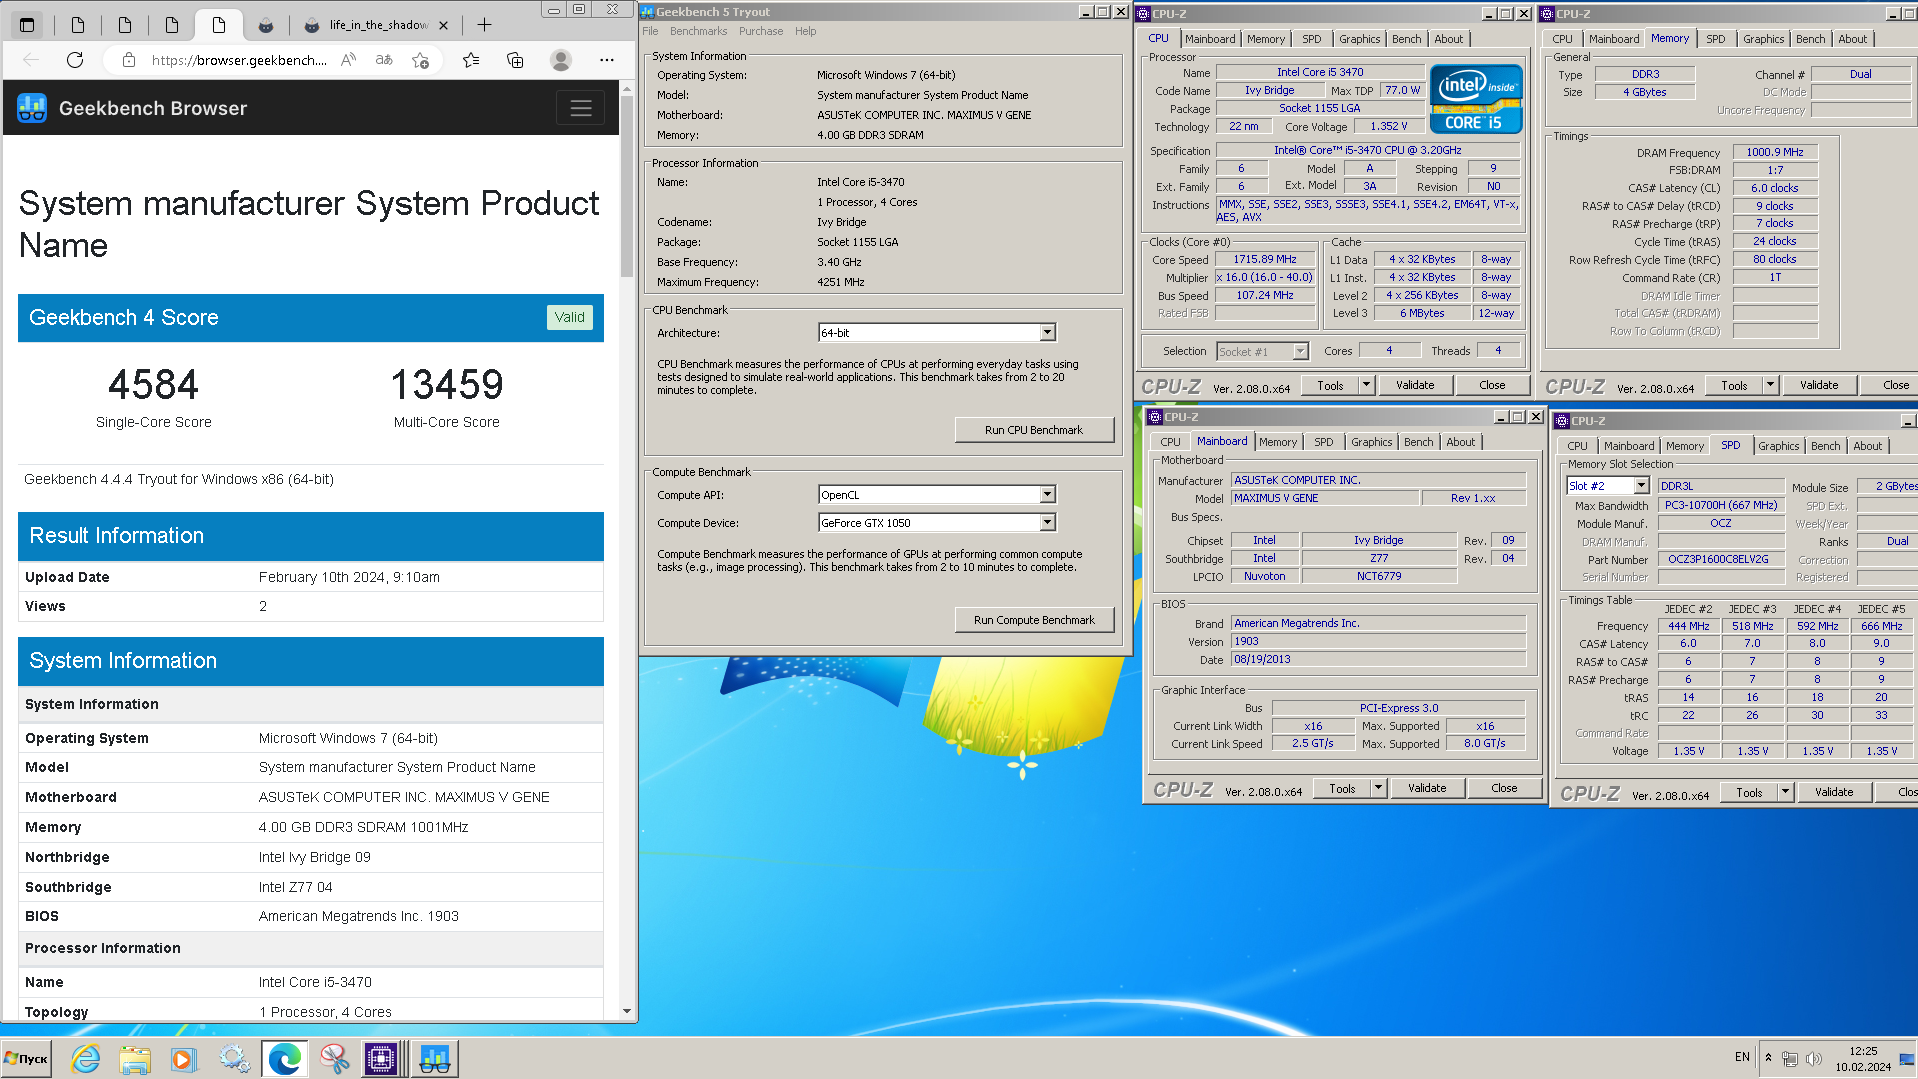
Task: Click Close in the CPU-Z motherboard window
Action: (x=1504, y=788)
